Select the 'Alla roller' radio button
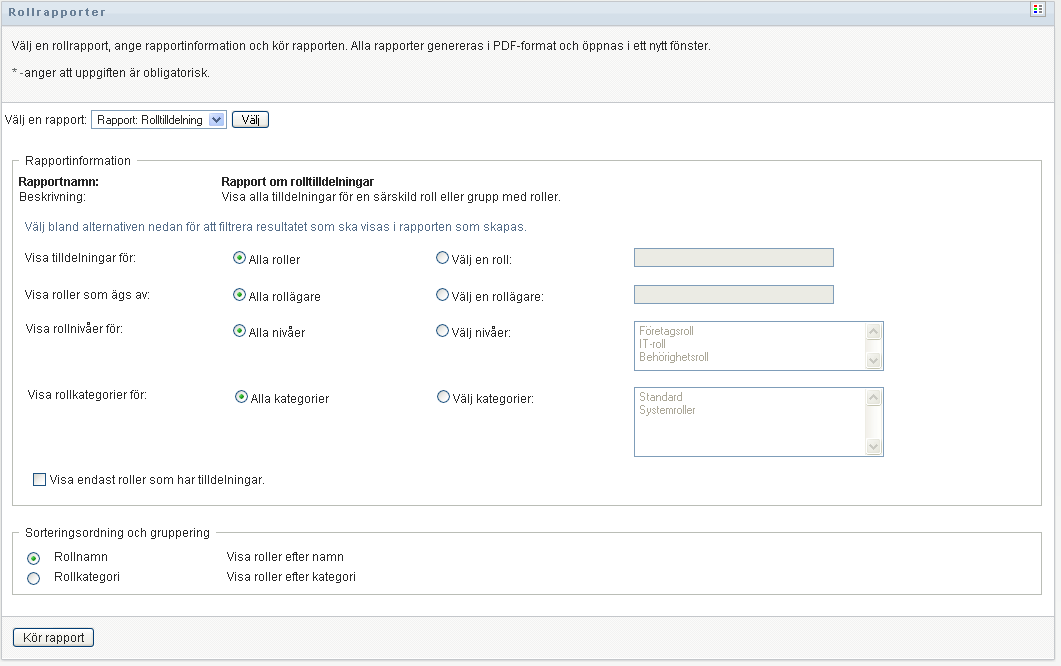1061x666 pixels. coord(240,258)
